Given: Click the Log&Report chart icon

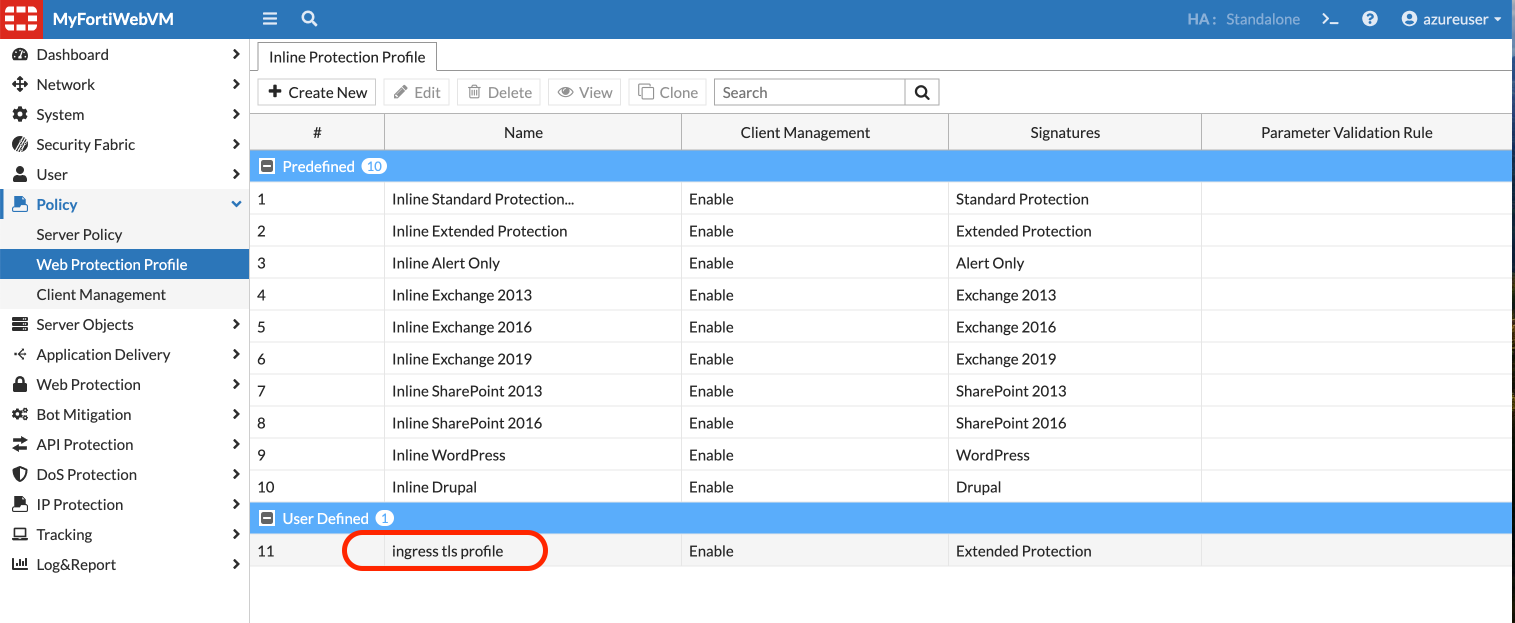Looking at the screenshot, I should click(20, 565).
